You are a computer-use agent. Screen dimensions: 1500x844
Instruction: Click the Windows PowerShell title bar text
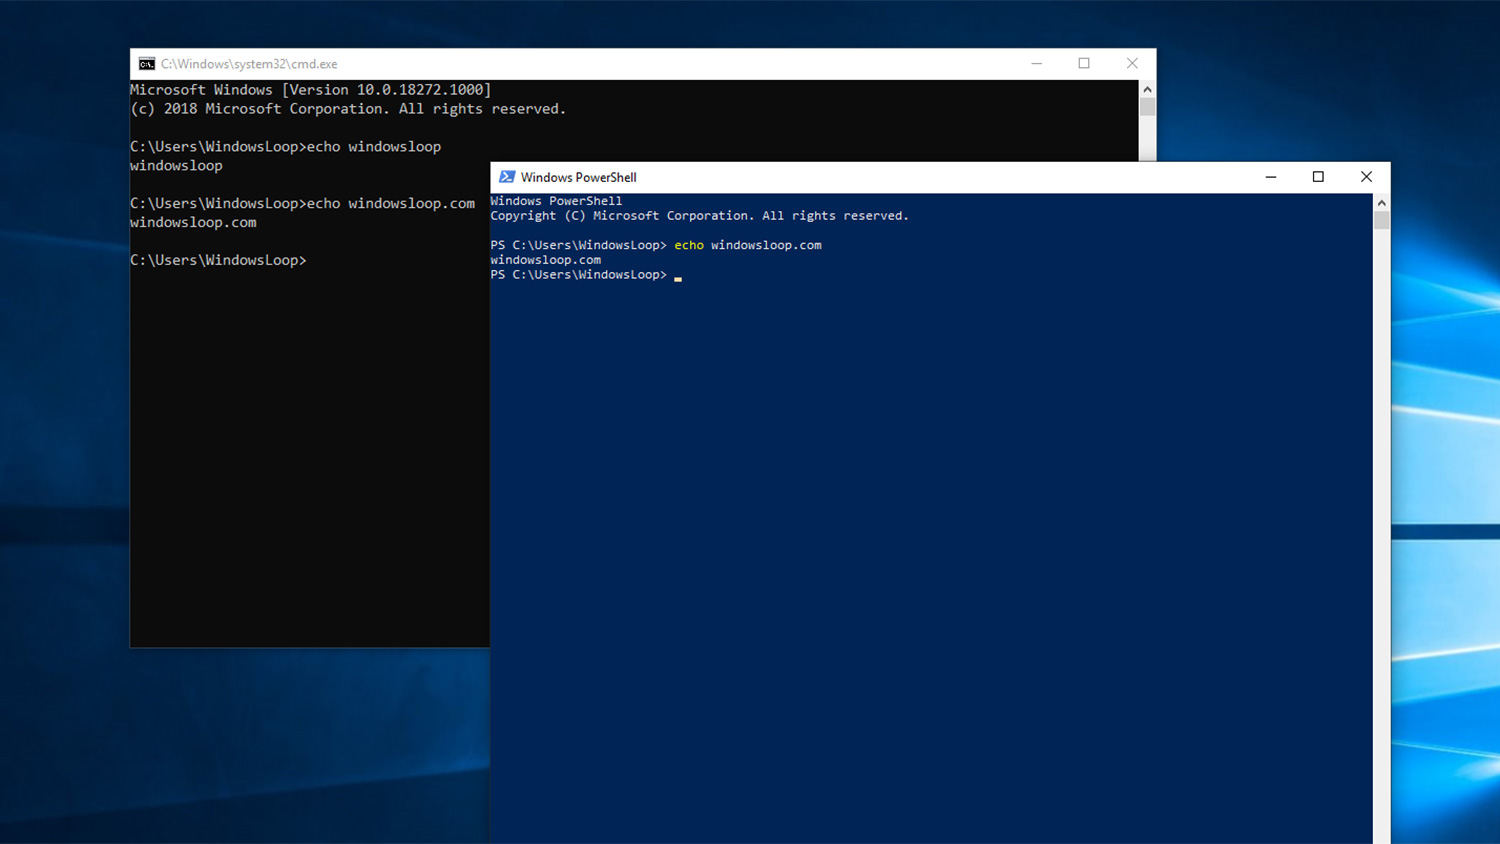click(578, 177)
